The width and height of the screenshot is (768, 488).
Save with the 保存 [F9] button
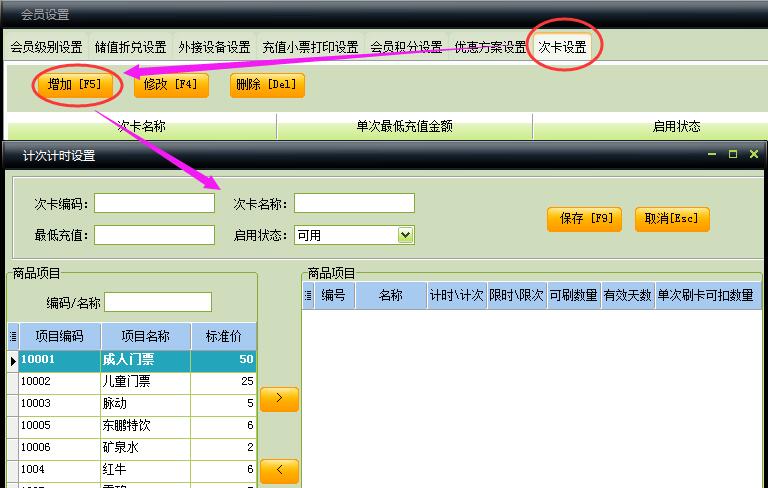(x=584, y=219)
